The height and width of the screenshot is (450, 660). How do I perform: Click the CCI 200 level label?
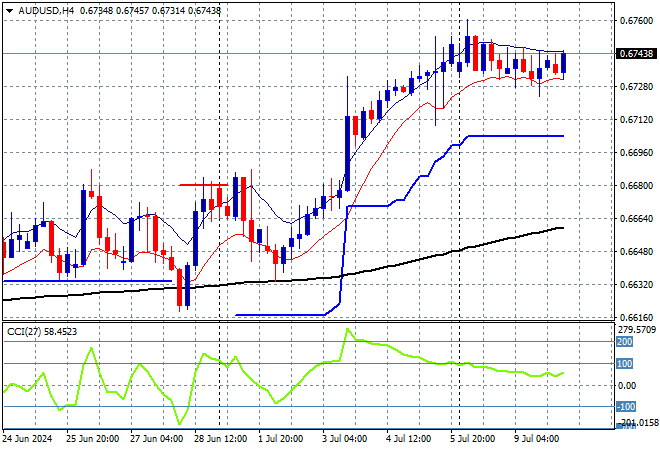tap(627, 342)
